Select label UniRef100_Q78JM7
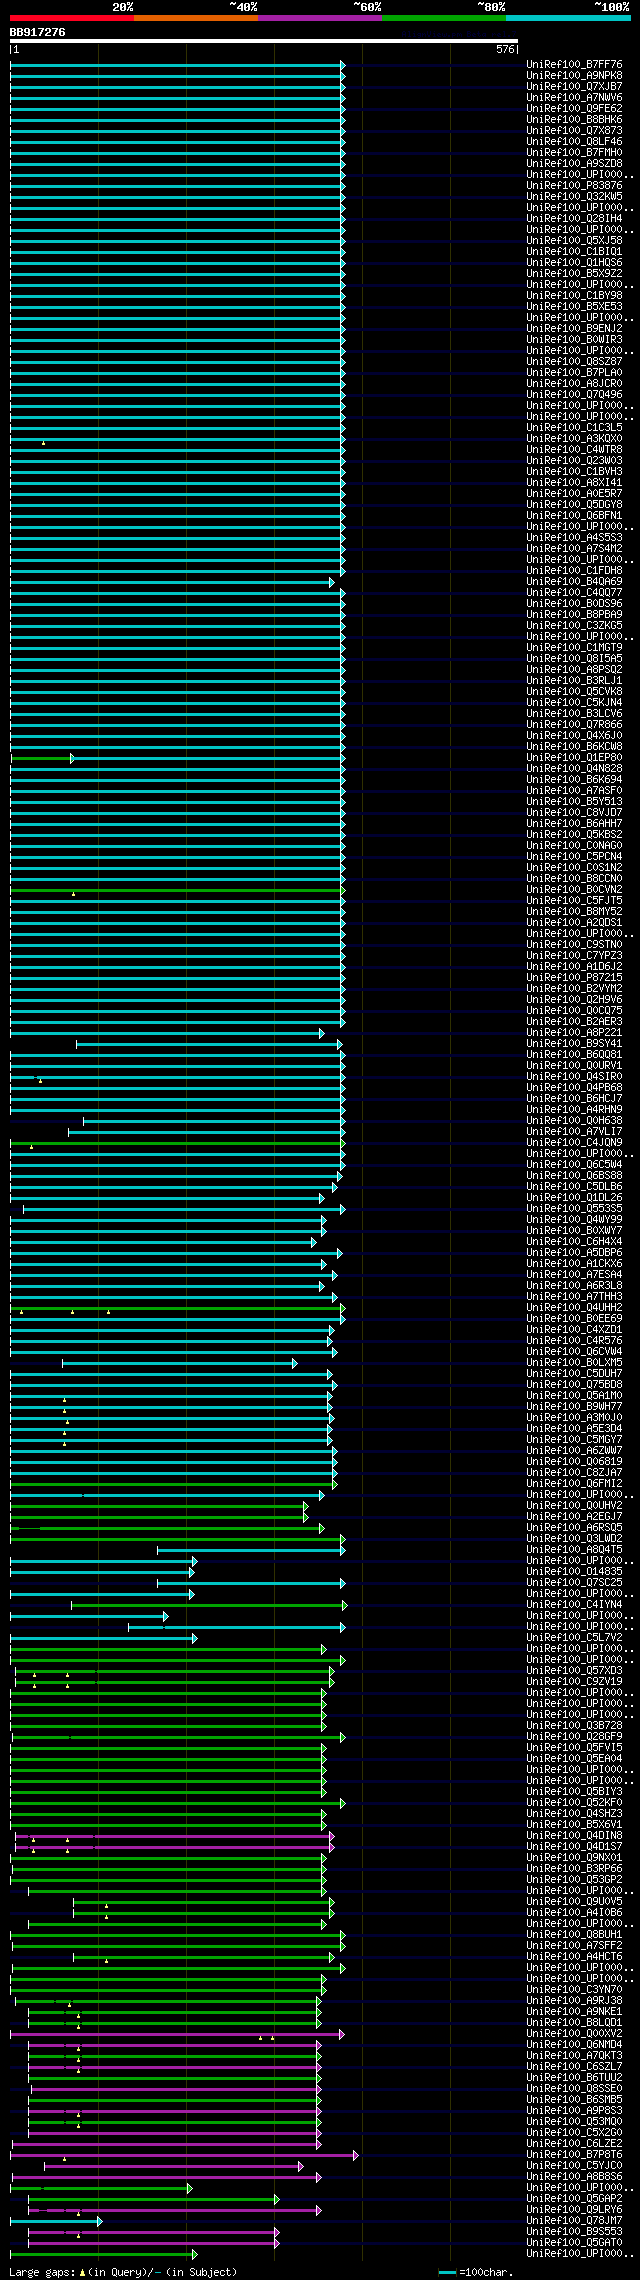Image resolution: width=640 pixels, height=2280 pixels. (x=574, y=2220)
